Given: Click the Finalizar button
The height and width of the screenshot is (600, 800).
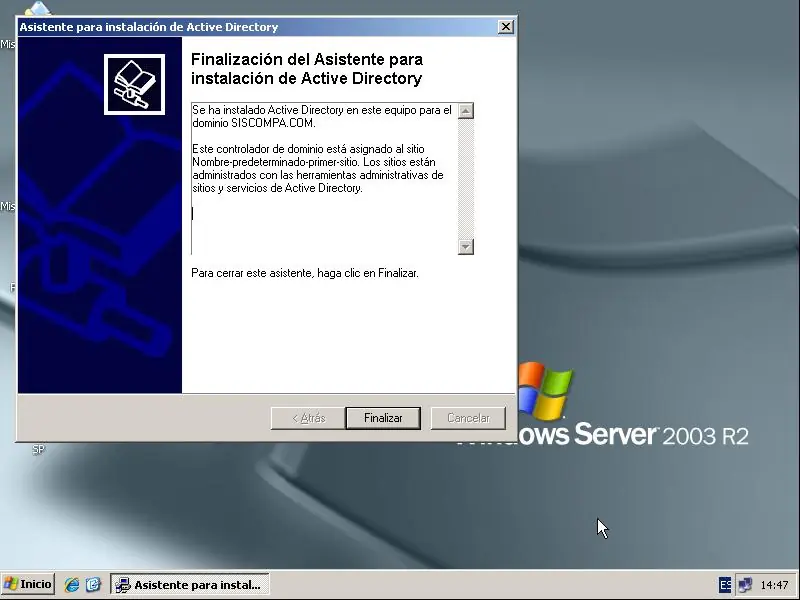Looking at the screenshot, I should coord(383,418).
